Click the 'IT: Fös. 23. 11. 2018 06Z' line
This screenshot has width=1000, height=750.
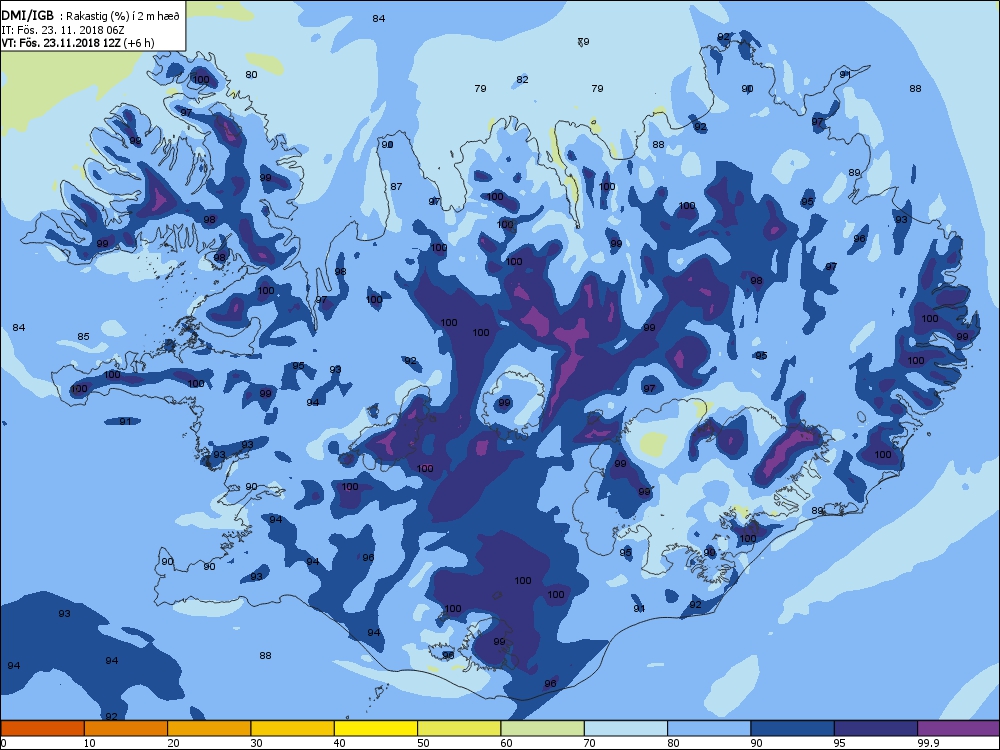tap(62, 29)
